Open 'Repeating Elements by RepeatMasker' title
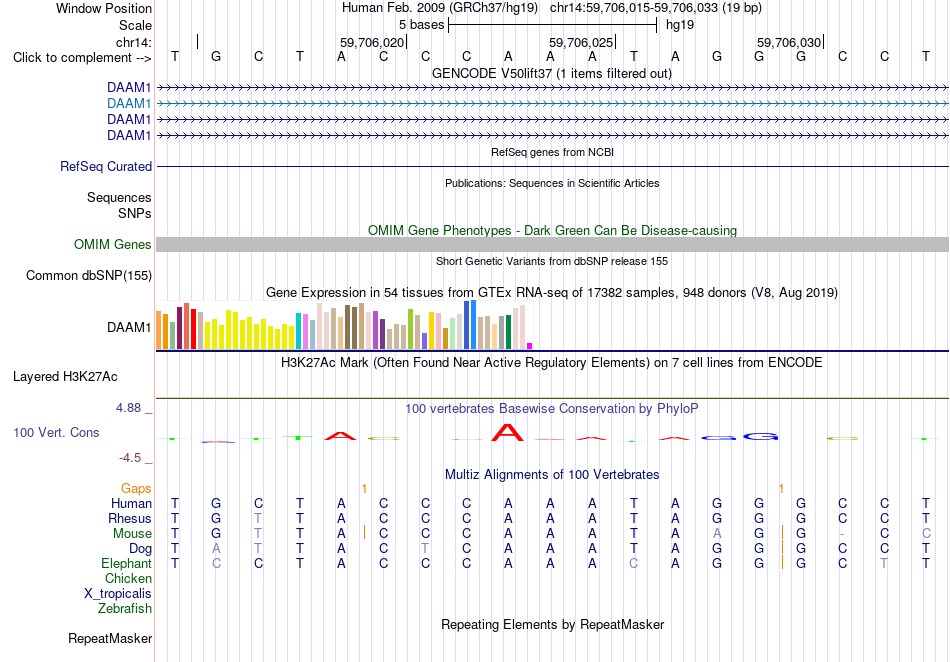Image resolution: width=950 pixels, height=662 pixels. coord(552,625)
